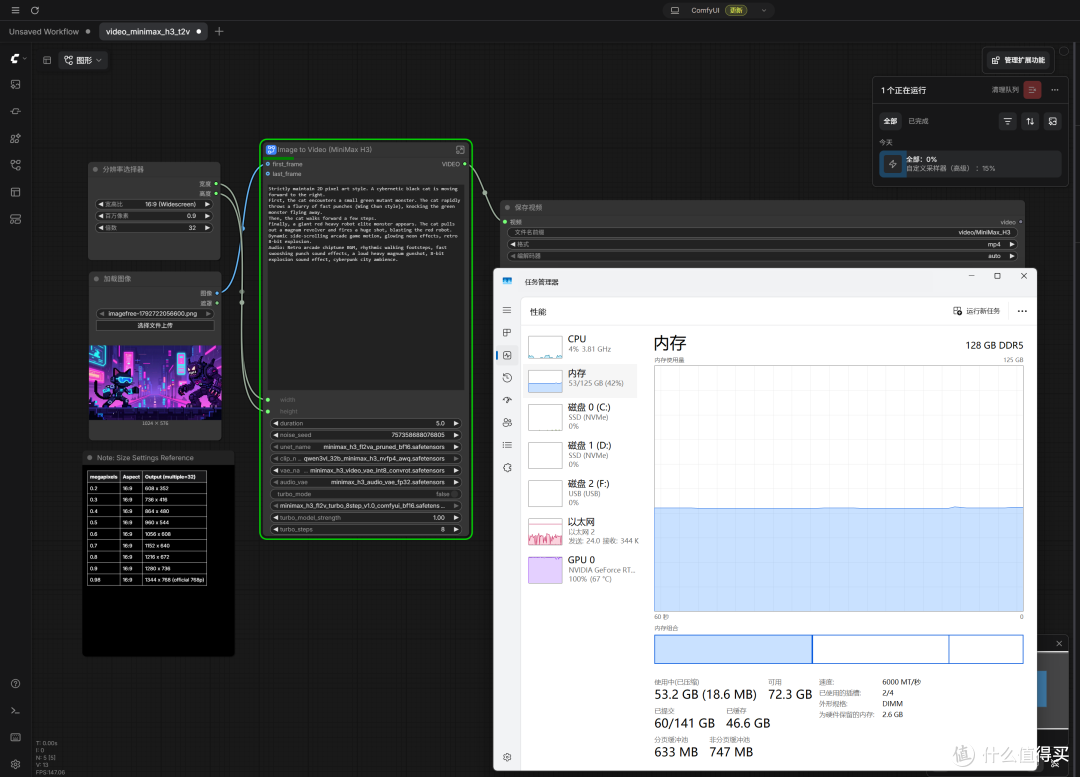Open the audio_vae model dropdown
Screen dimensions: 1080x777
pos(366,482)
